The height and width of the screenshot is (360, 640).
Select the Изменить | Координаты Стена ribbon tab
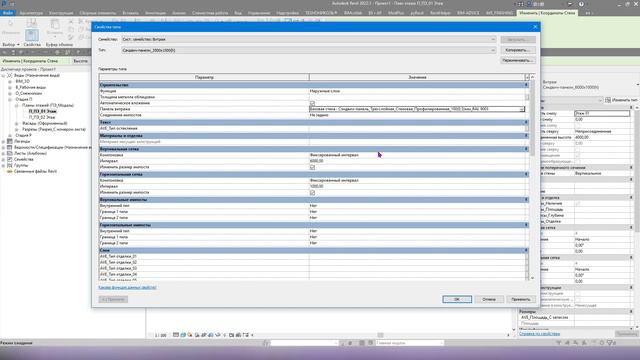click(x=547, y=13)
